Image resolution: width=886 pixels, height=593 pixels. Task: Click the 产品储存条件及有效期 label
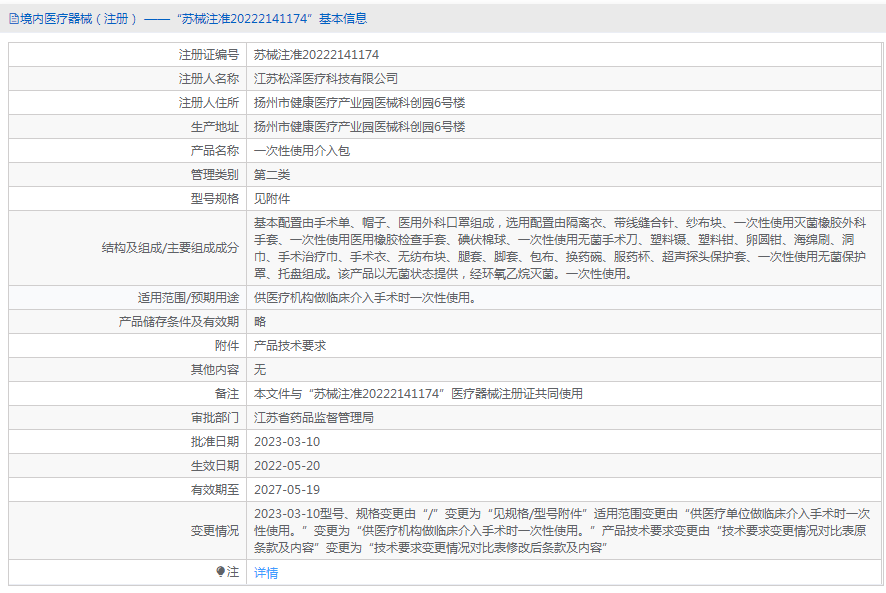(179, 322)
